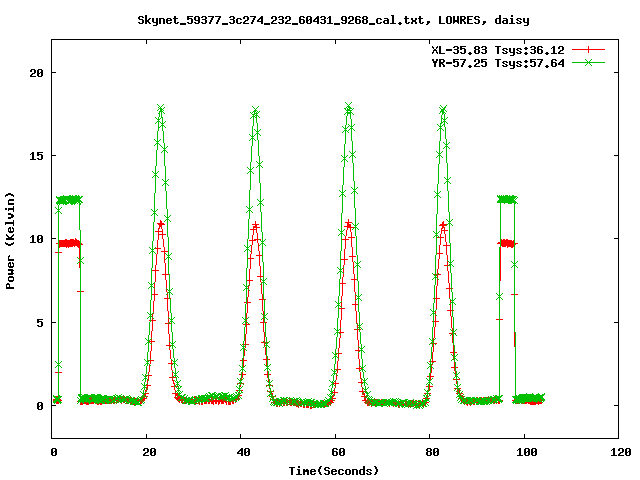
Task: Click the x-axis origin label 0
Action: tap(54, 452)
